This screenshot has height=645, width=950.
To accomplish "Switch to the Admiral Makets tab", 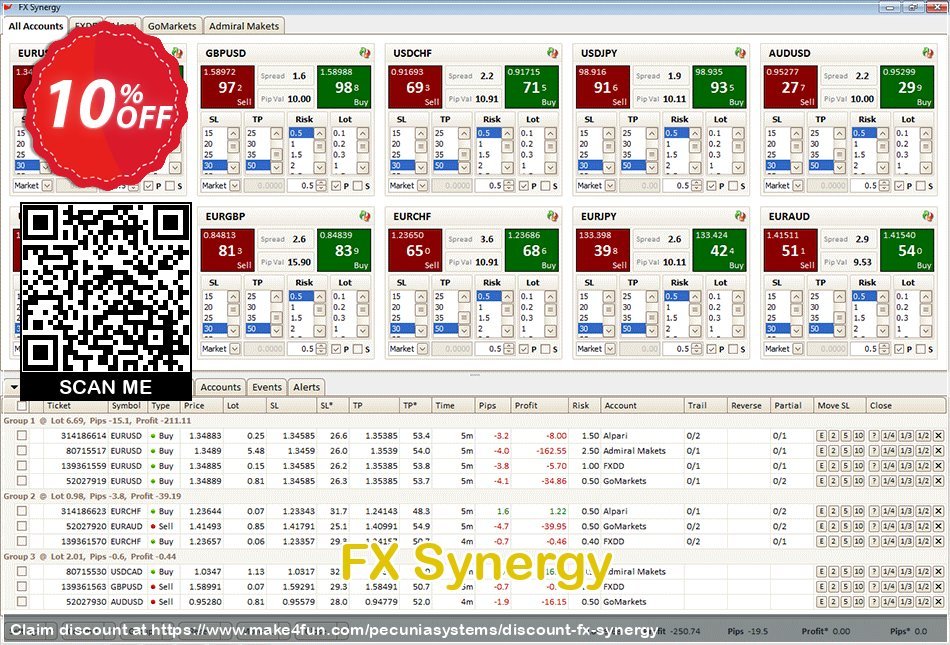I will click(244, 26).
